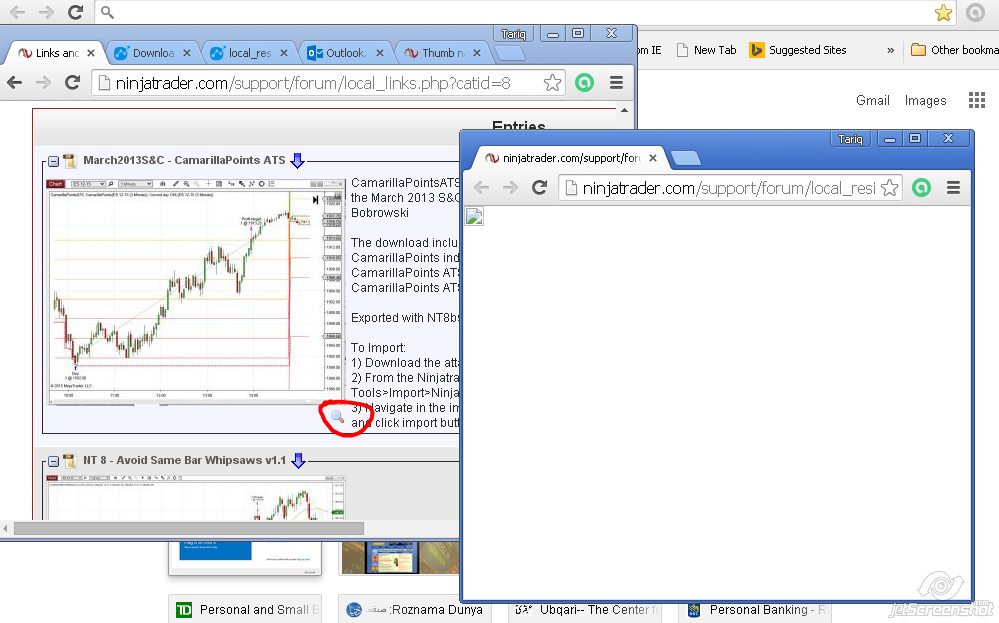The image size is (999, 623).
Task: Open the Suggested Sites bookmark
Action: (798, 50)
